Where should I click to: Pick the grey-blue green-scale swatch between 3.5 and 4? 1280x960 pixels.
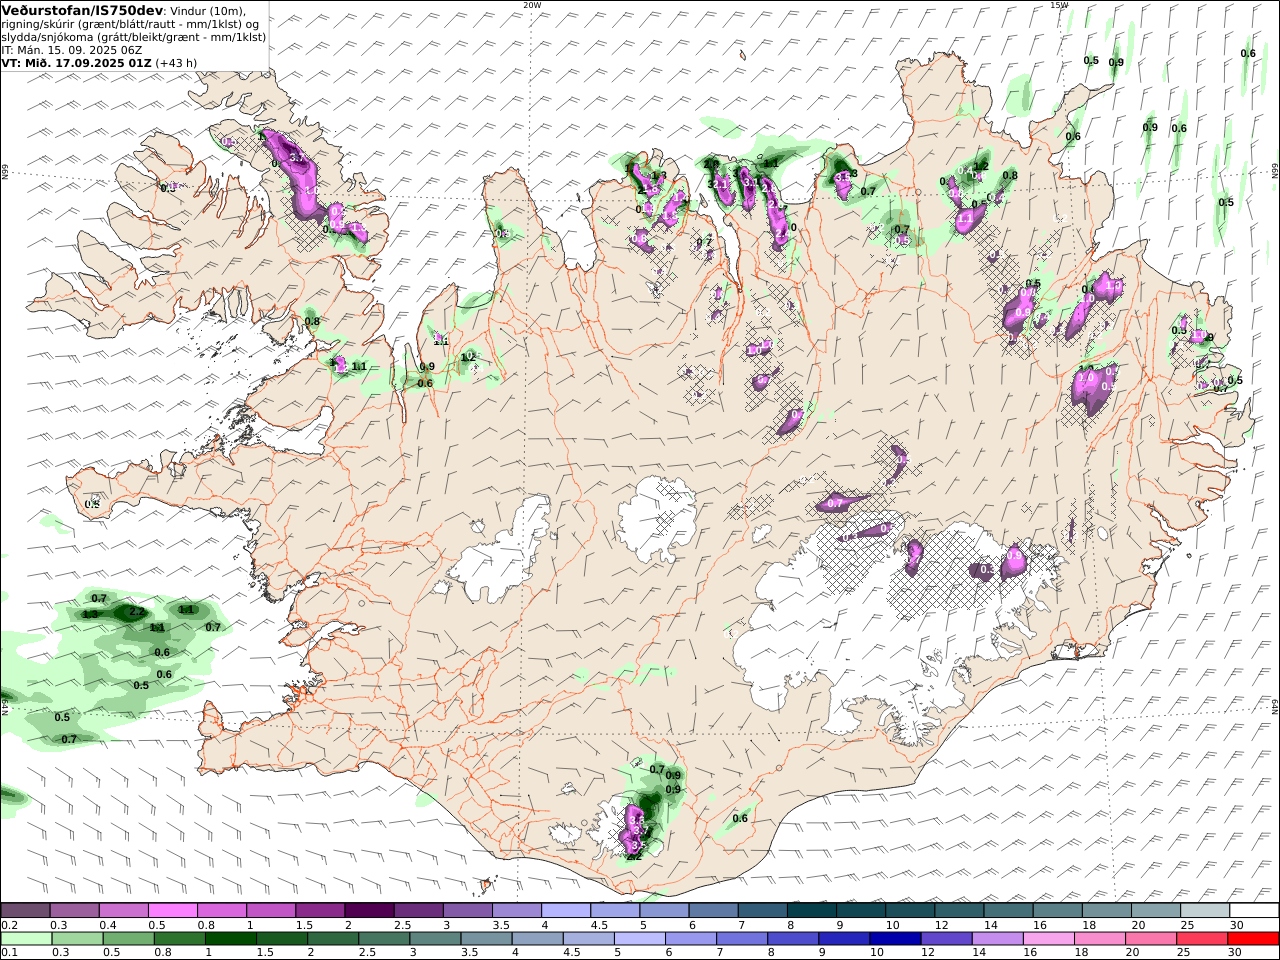(486, 939)
